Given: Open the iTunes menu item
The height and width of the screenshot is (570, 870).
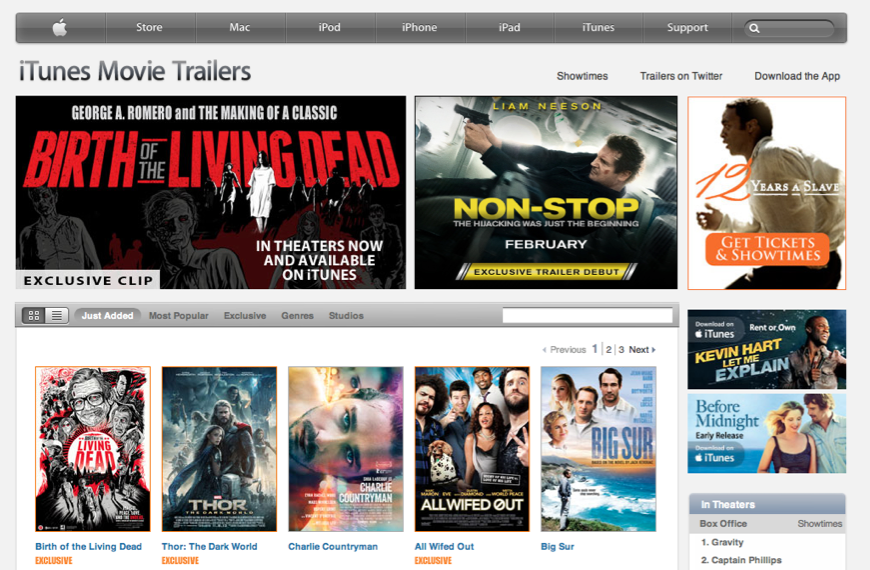Looking at the screenshot, I should click(x=598, y=27).
